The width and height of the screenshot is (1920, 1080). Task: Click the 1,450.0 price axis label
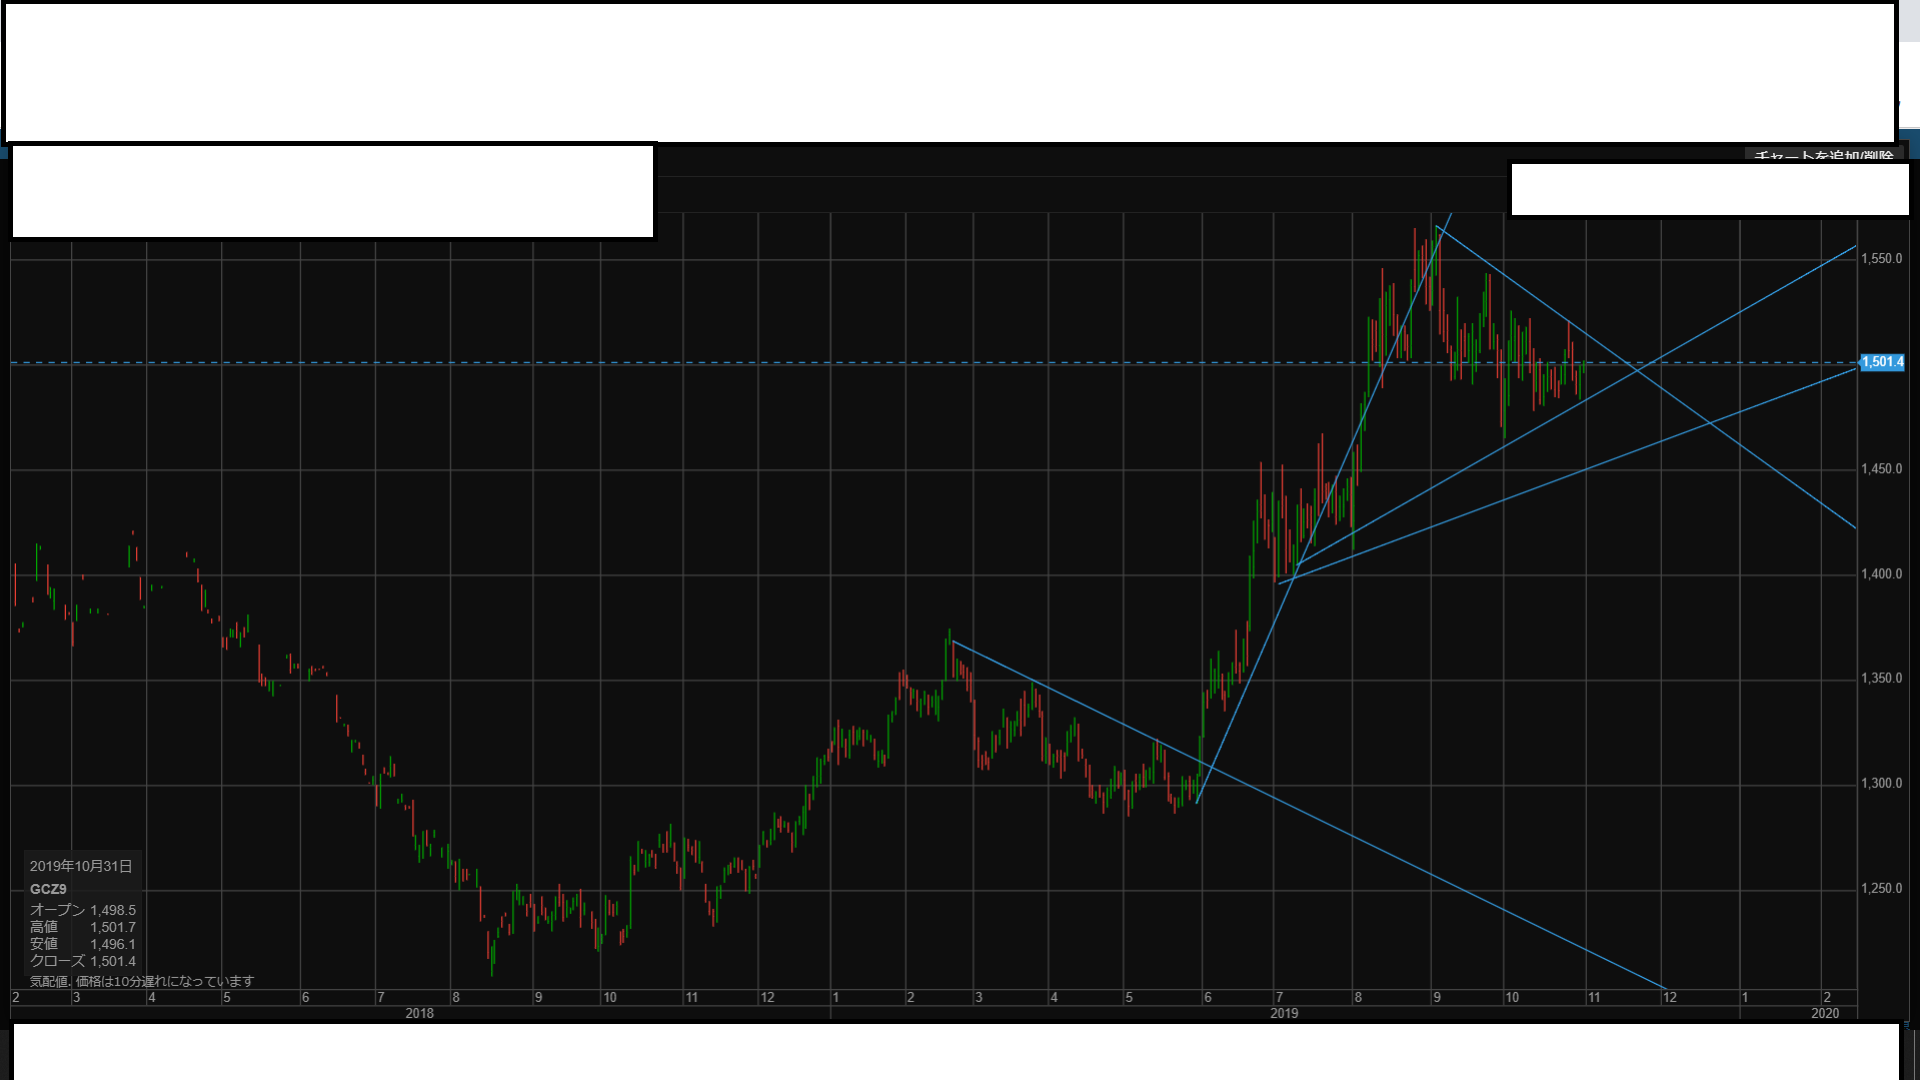pos(1881,469)
